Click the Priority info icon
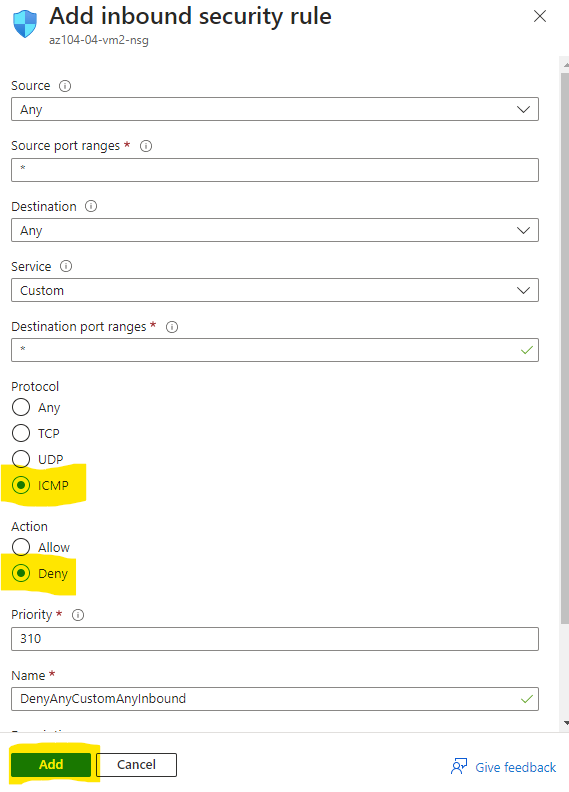Screen dimensions: 569x792 (x=78, y=615)
